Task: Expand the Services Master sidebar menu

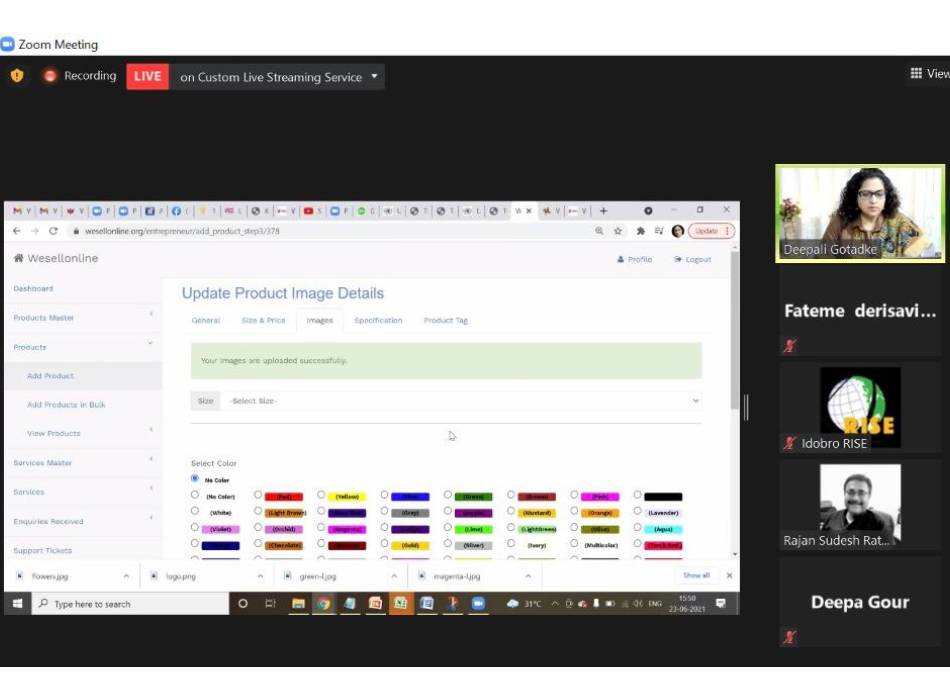Action: pos(83,462)
